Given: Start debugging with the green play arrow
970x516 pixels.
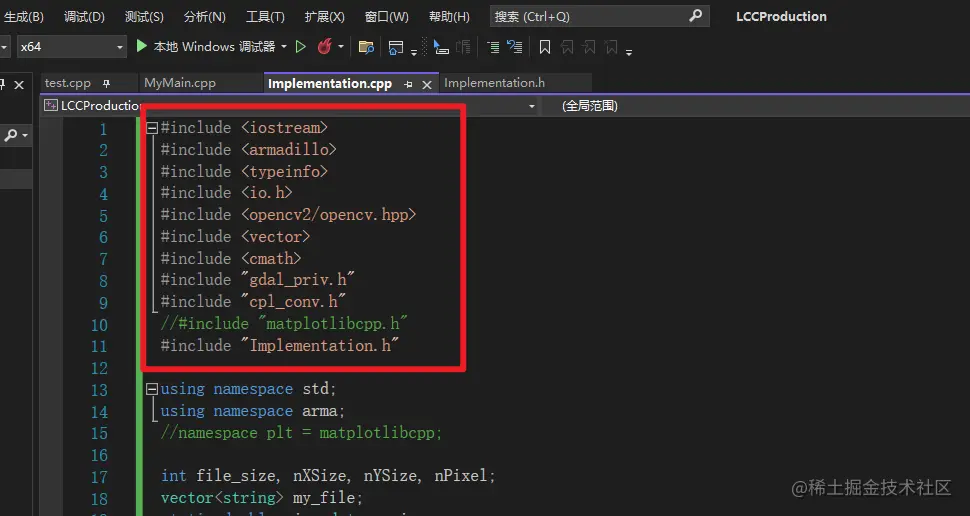Looking at the screenshot, I should tap(142, 46).
